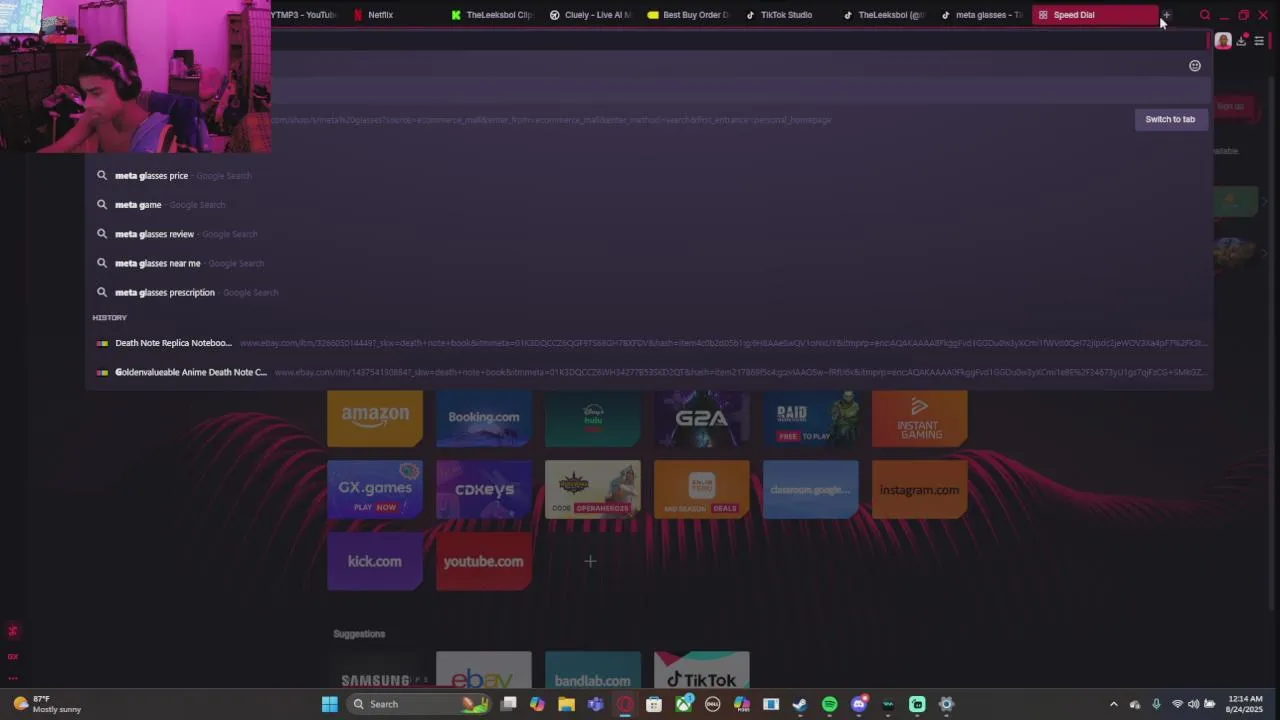
Task: Open the youtube.com speed dial tile
Action: point(484,561)
